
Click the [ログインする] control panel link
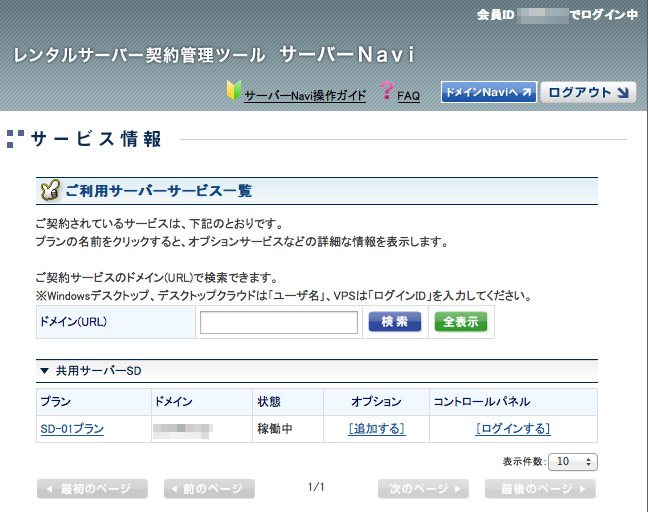[513, 429]
